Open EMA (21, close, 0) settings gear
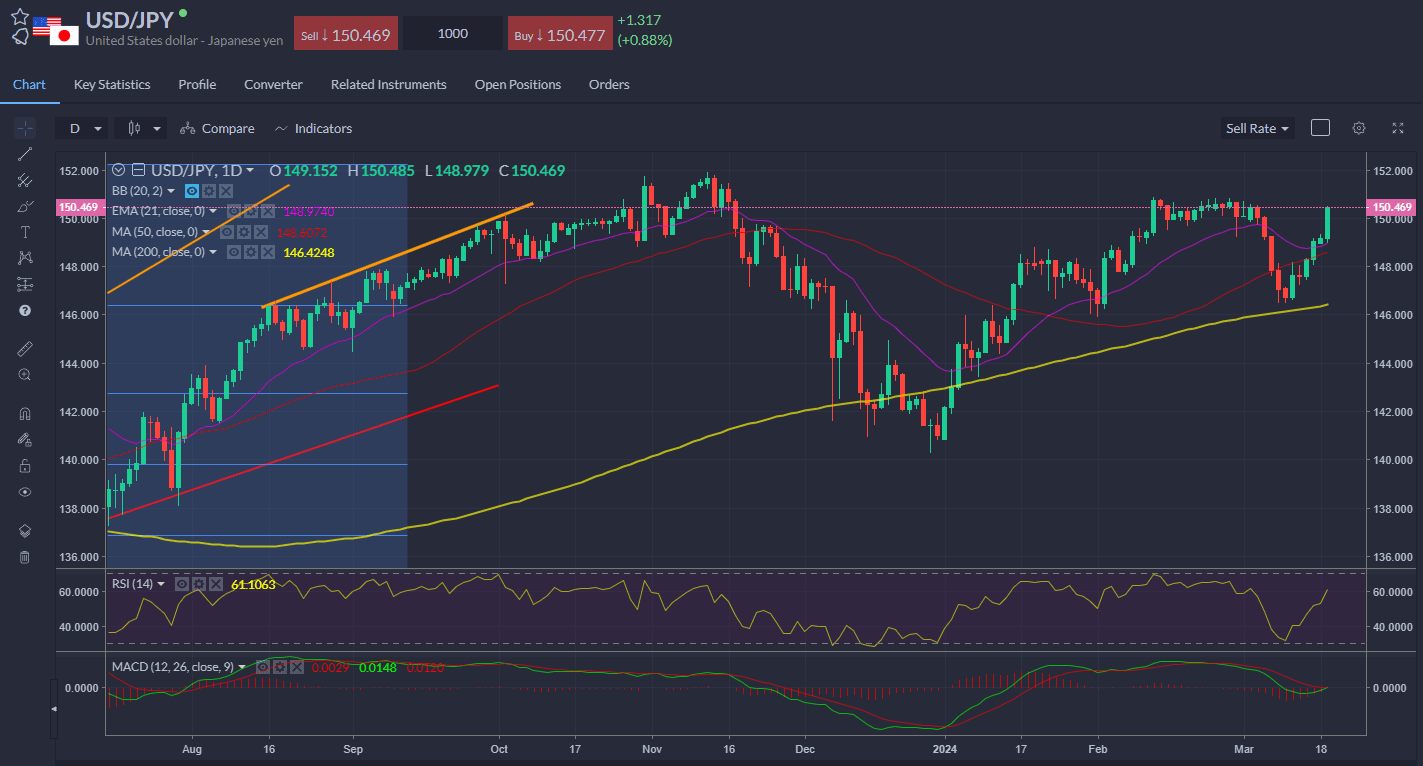This screenshot has height=766, width=1423. tap(251, 211)
